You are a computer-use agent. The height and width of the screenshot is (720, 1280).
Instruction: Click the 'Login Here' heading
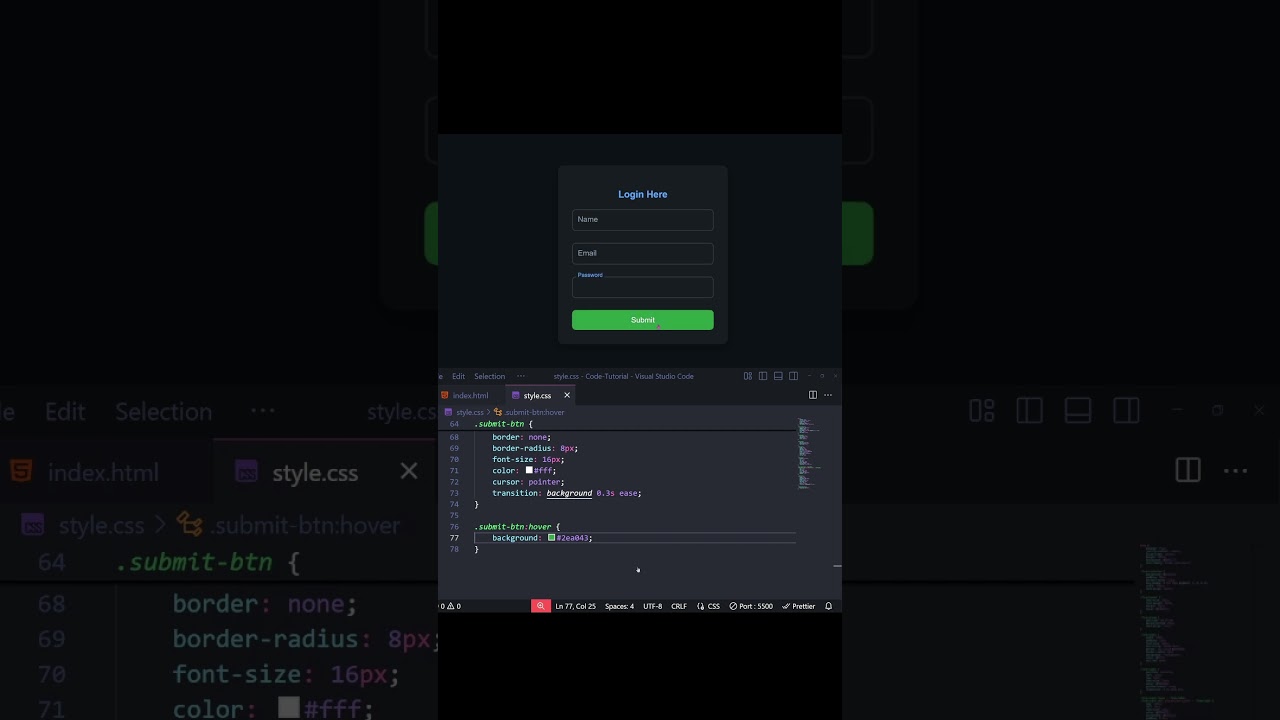tap(643, 194)
